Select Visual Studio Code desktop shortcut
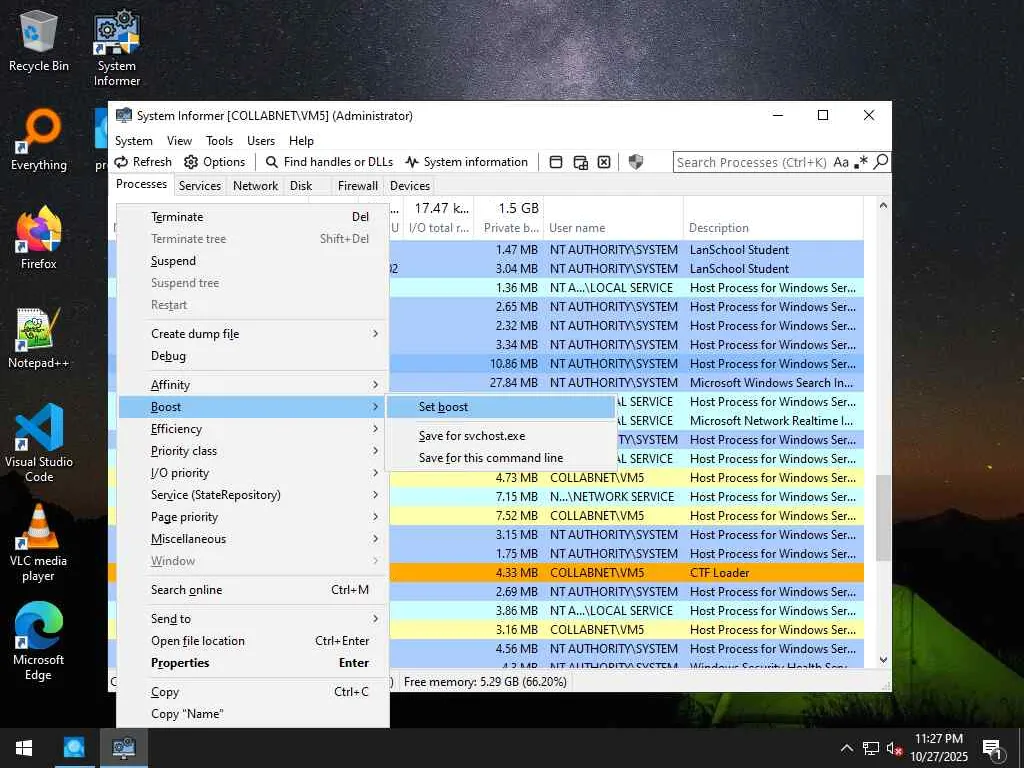The image size is (1024, 768). [39, 443]
